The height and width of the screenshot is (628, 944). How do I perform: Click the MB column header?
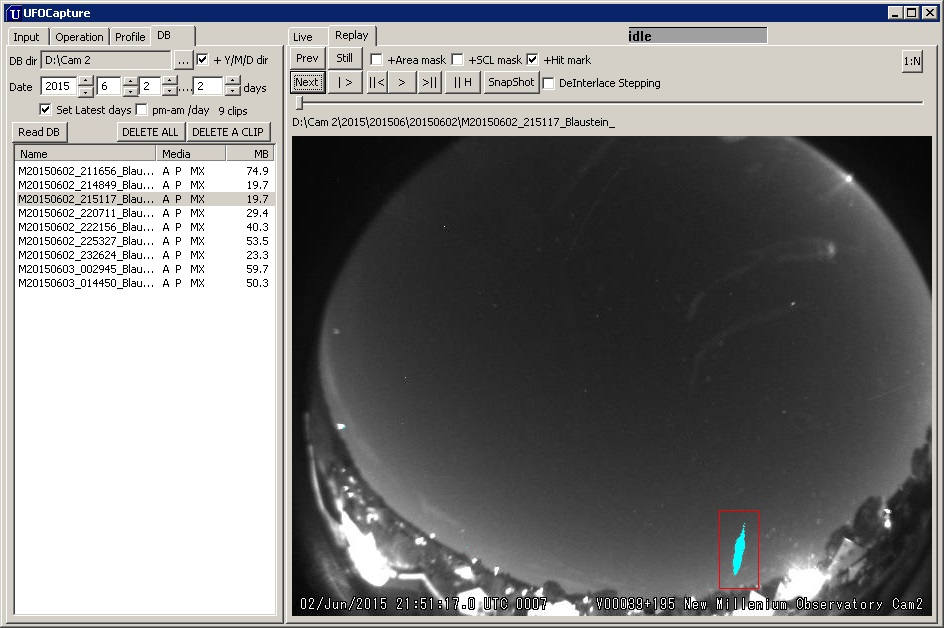coord(248,154)
